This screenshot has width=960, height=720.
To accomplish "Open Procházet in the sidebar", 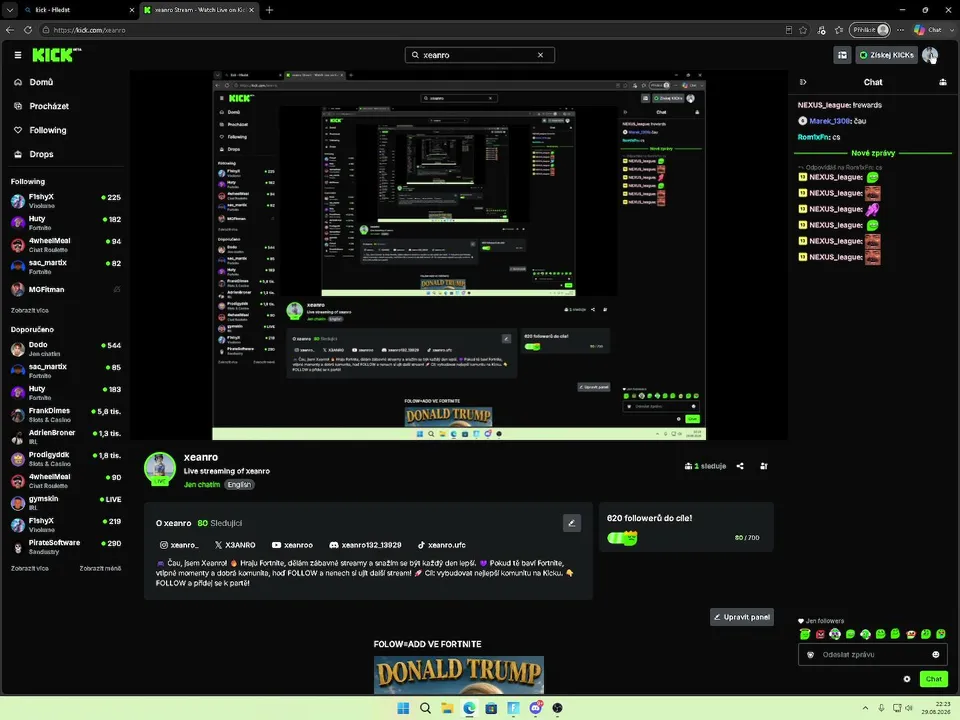I will click(49, 106).
